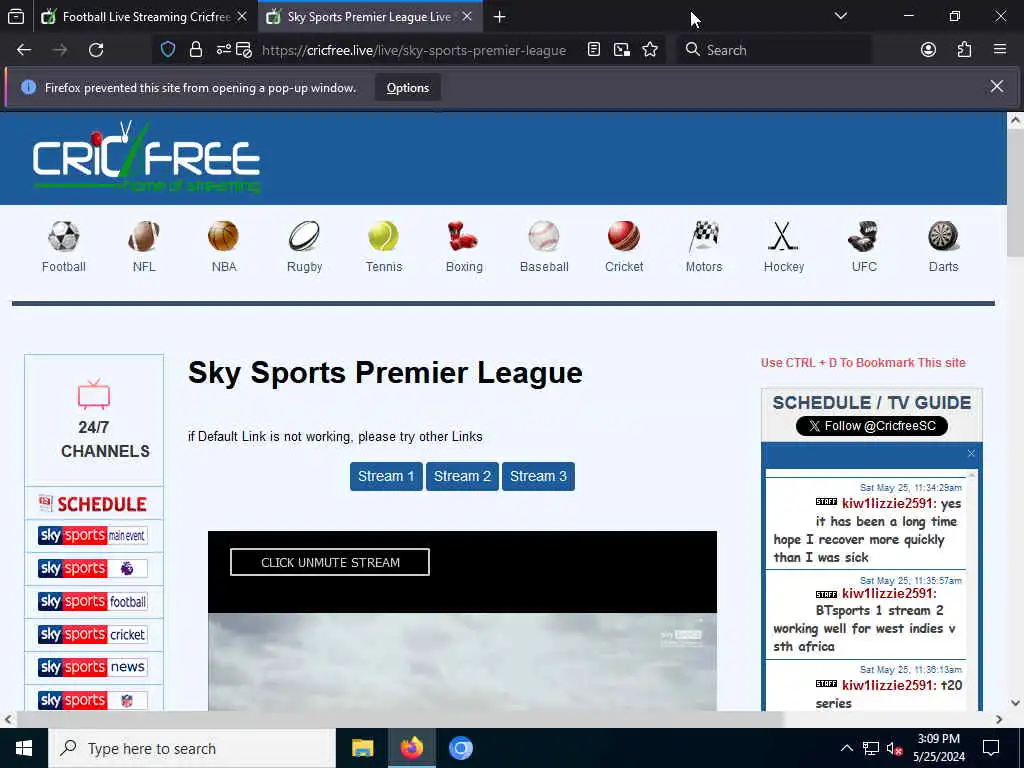Open tracking protection shield panel

pos(168,50)
